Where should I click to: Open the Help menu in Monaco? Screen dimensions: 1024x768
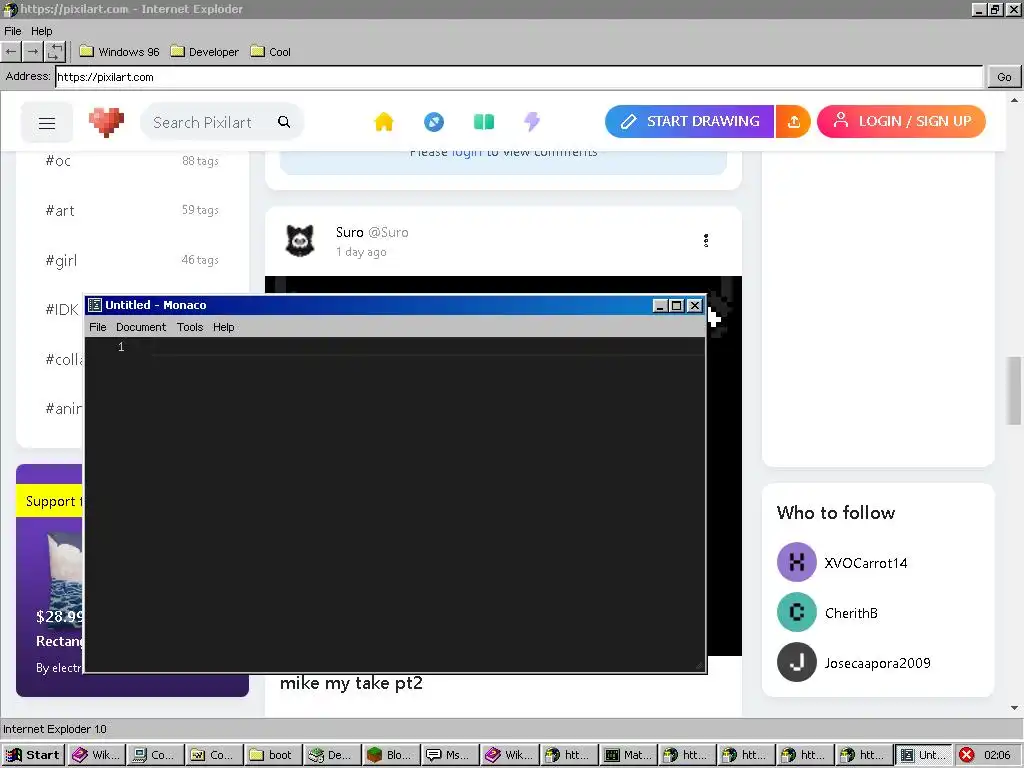(x=223, y=327)
